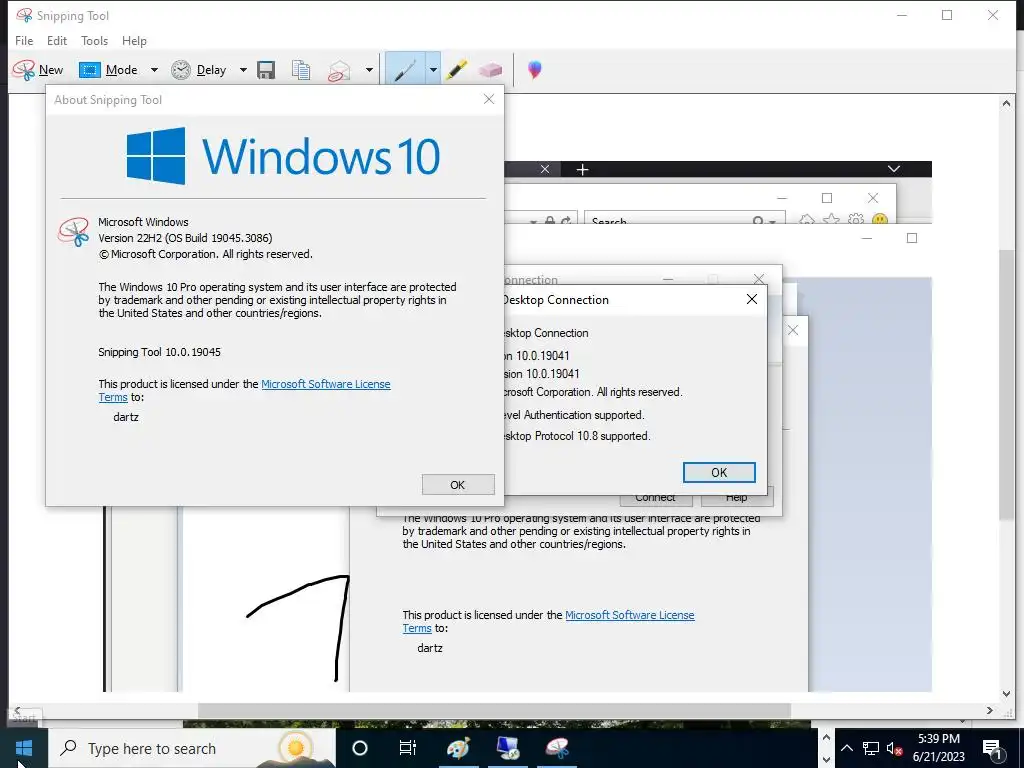
Task: Click the licensee name 'dartz' in About dialog
Action: (x=126, y=417)
